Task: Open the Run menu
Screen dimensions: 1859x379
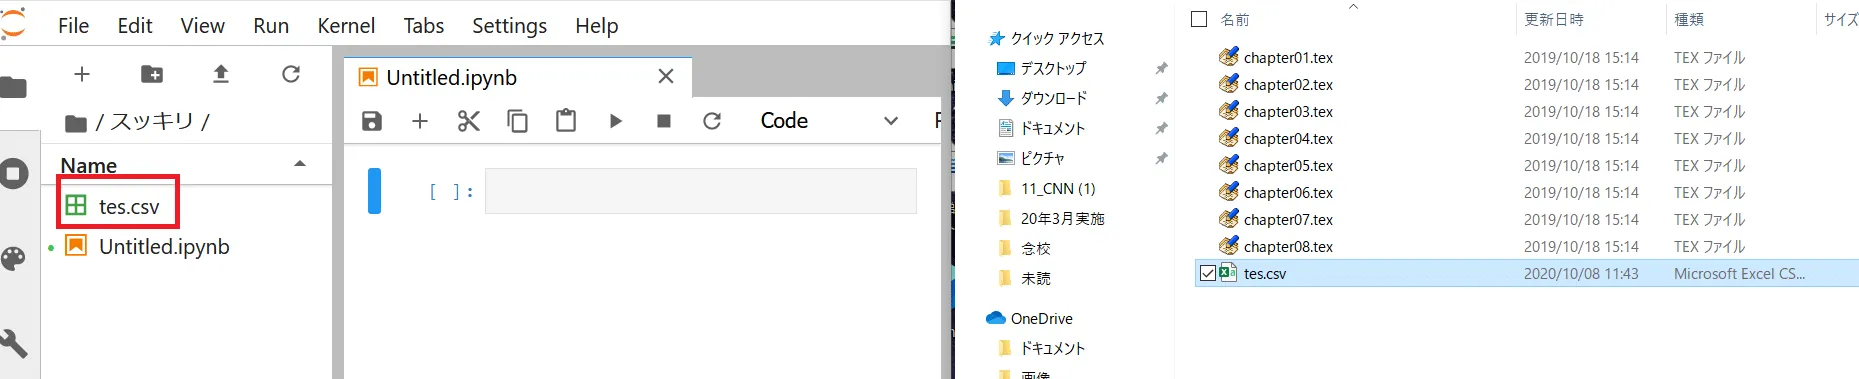Action: pos(271,25)
